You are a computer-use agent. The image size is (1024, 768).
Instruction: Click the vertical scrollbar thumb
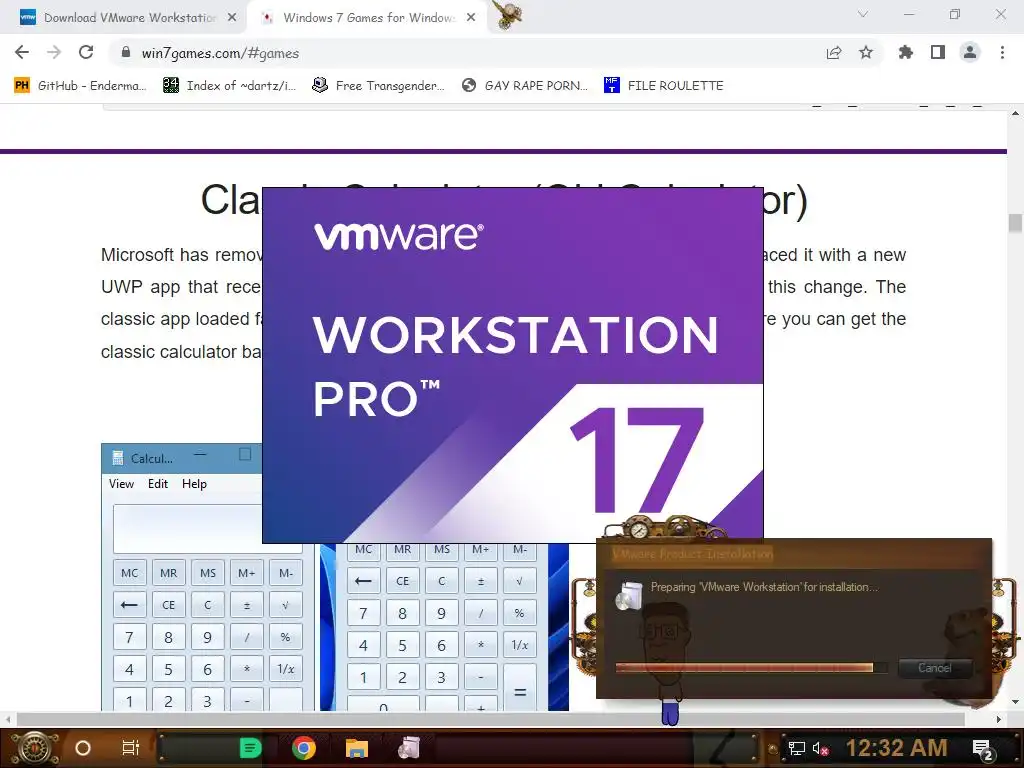click(x=1015, y=223)
